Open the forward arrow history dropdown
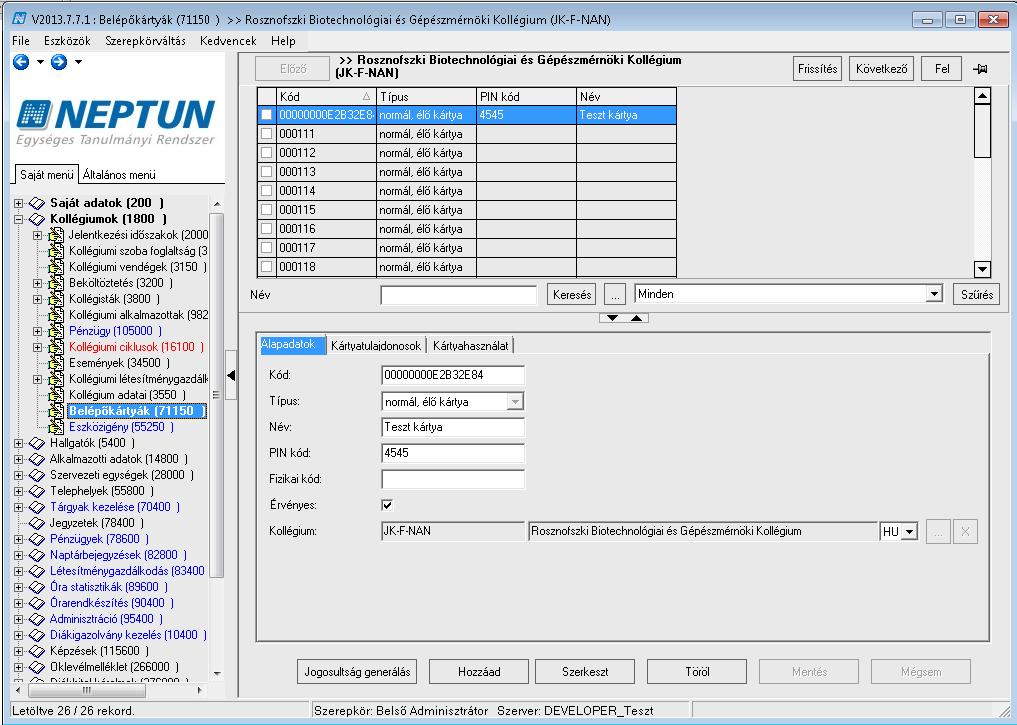The image size is (1017, 725). click(x=78, y=62)
